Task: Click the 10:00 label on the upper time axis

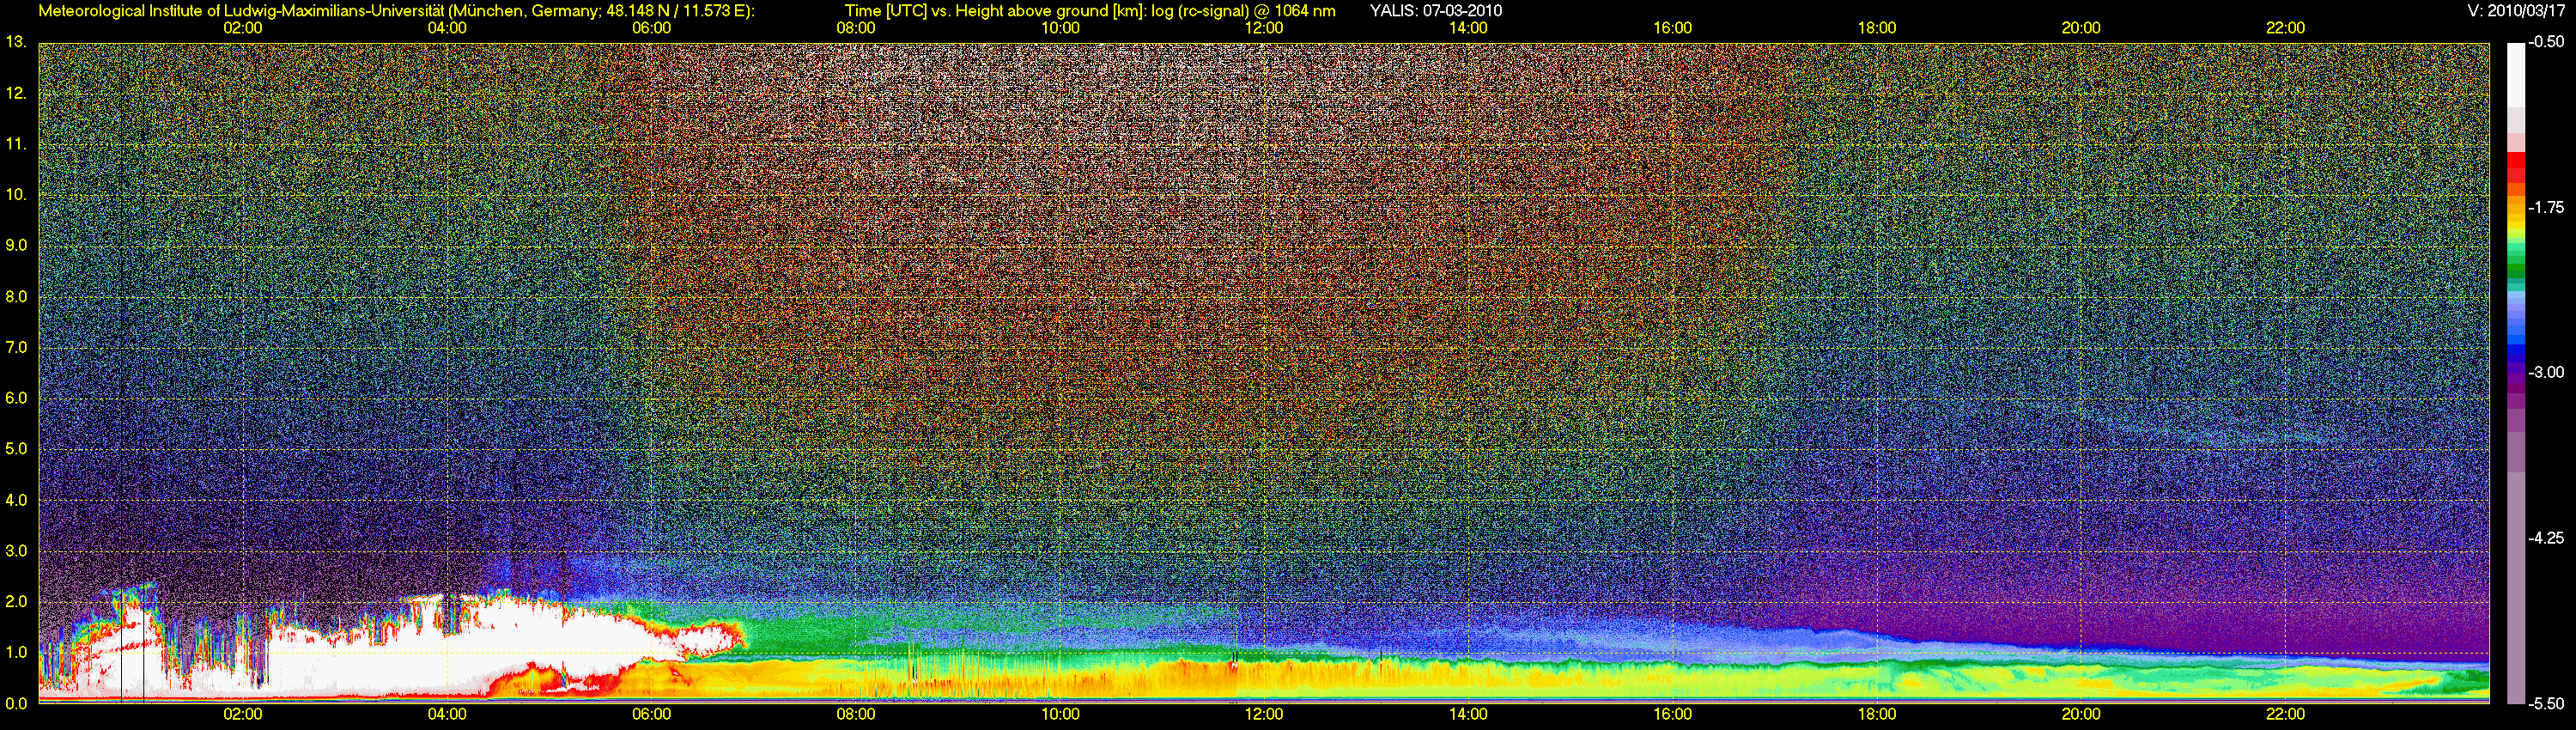Action: [1060, 28]
